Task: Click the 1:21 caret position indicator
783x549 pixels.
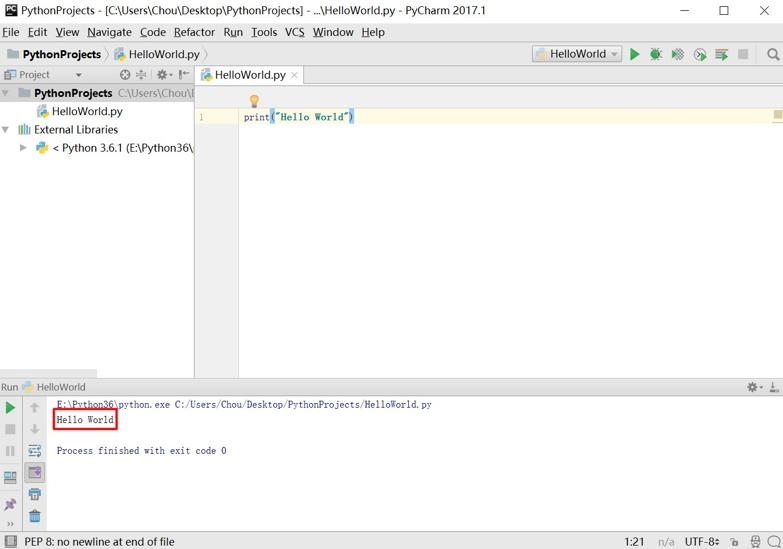Action: 634,542
